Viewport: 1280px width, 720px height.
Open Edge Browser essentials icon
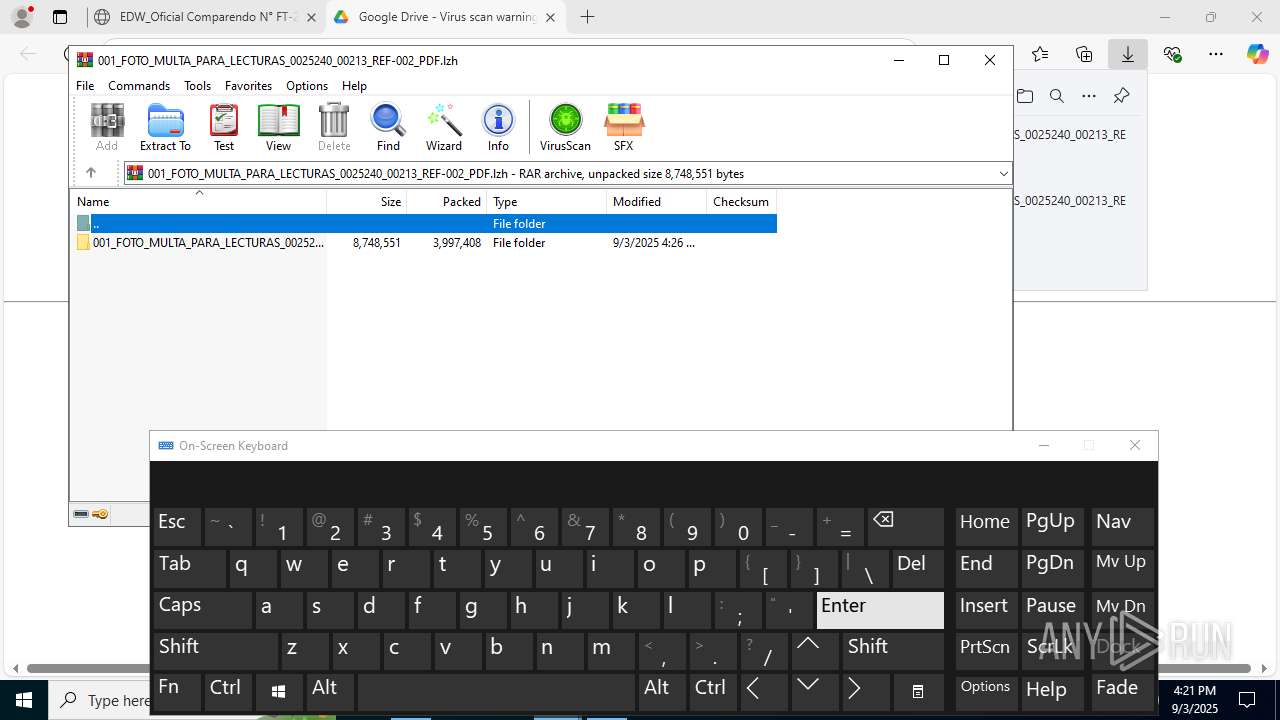click(1172, 54)
